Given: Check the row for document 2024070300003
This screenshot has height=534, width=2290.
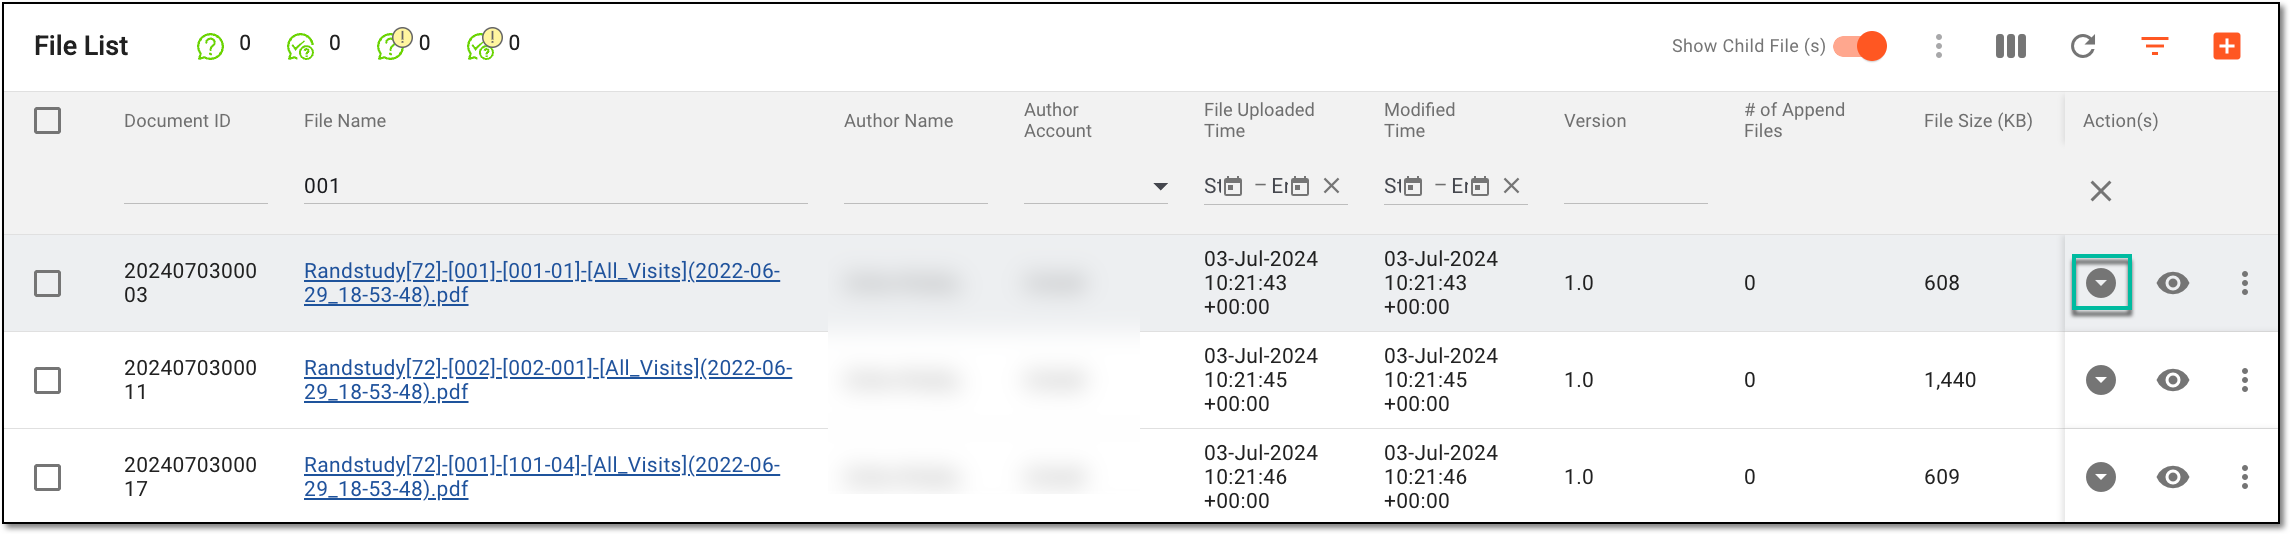Looking at the screenshot, I should pyautogui.click(x=47, y=283).
